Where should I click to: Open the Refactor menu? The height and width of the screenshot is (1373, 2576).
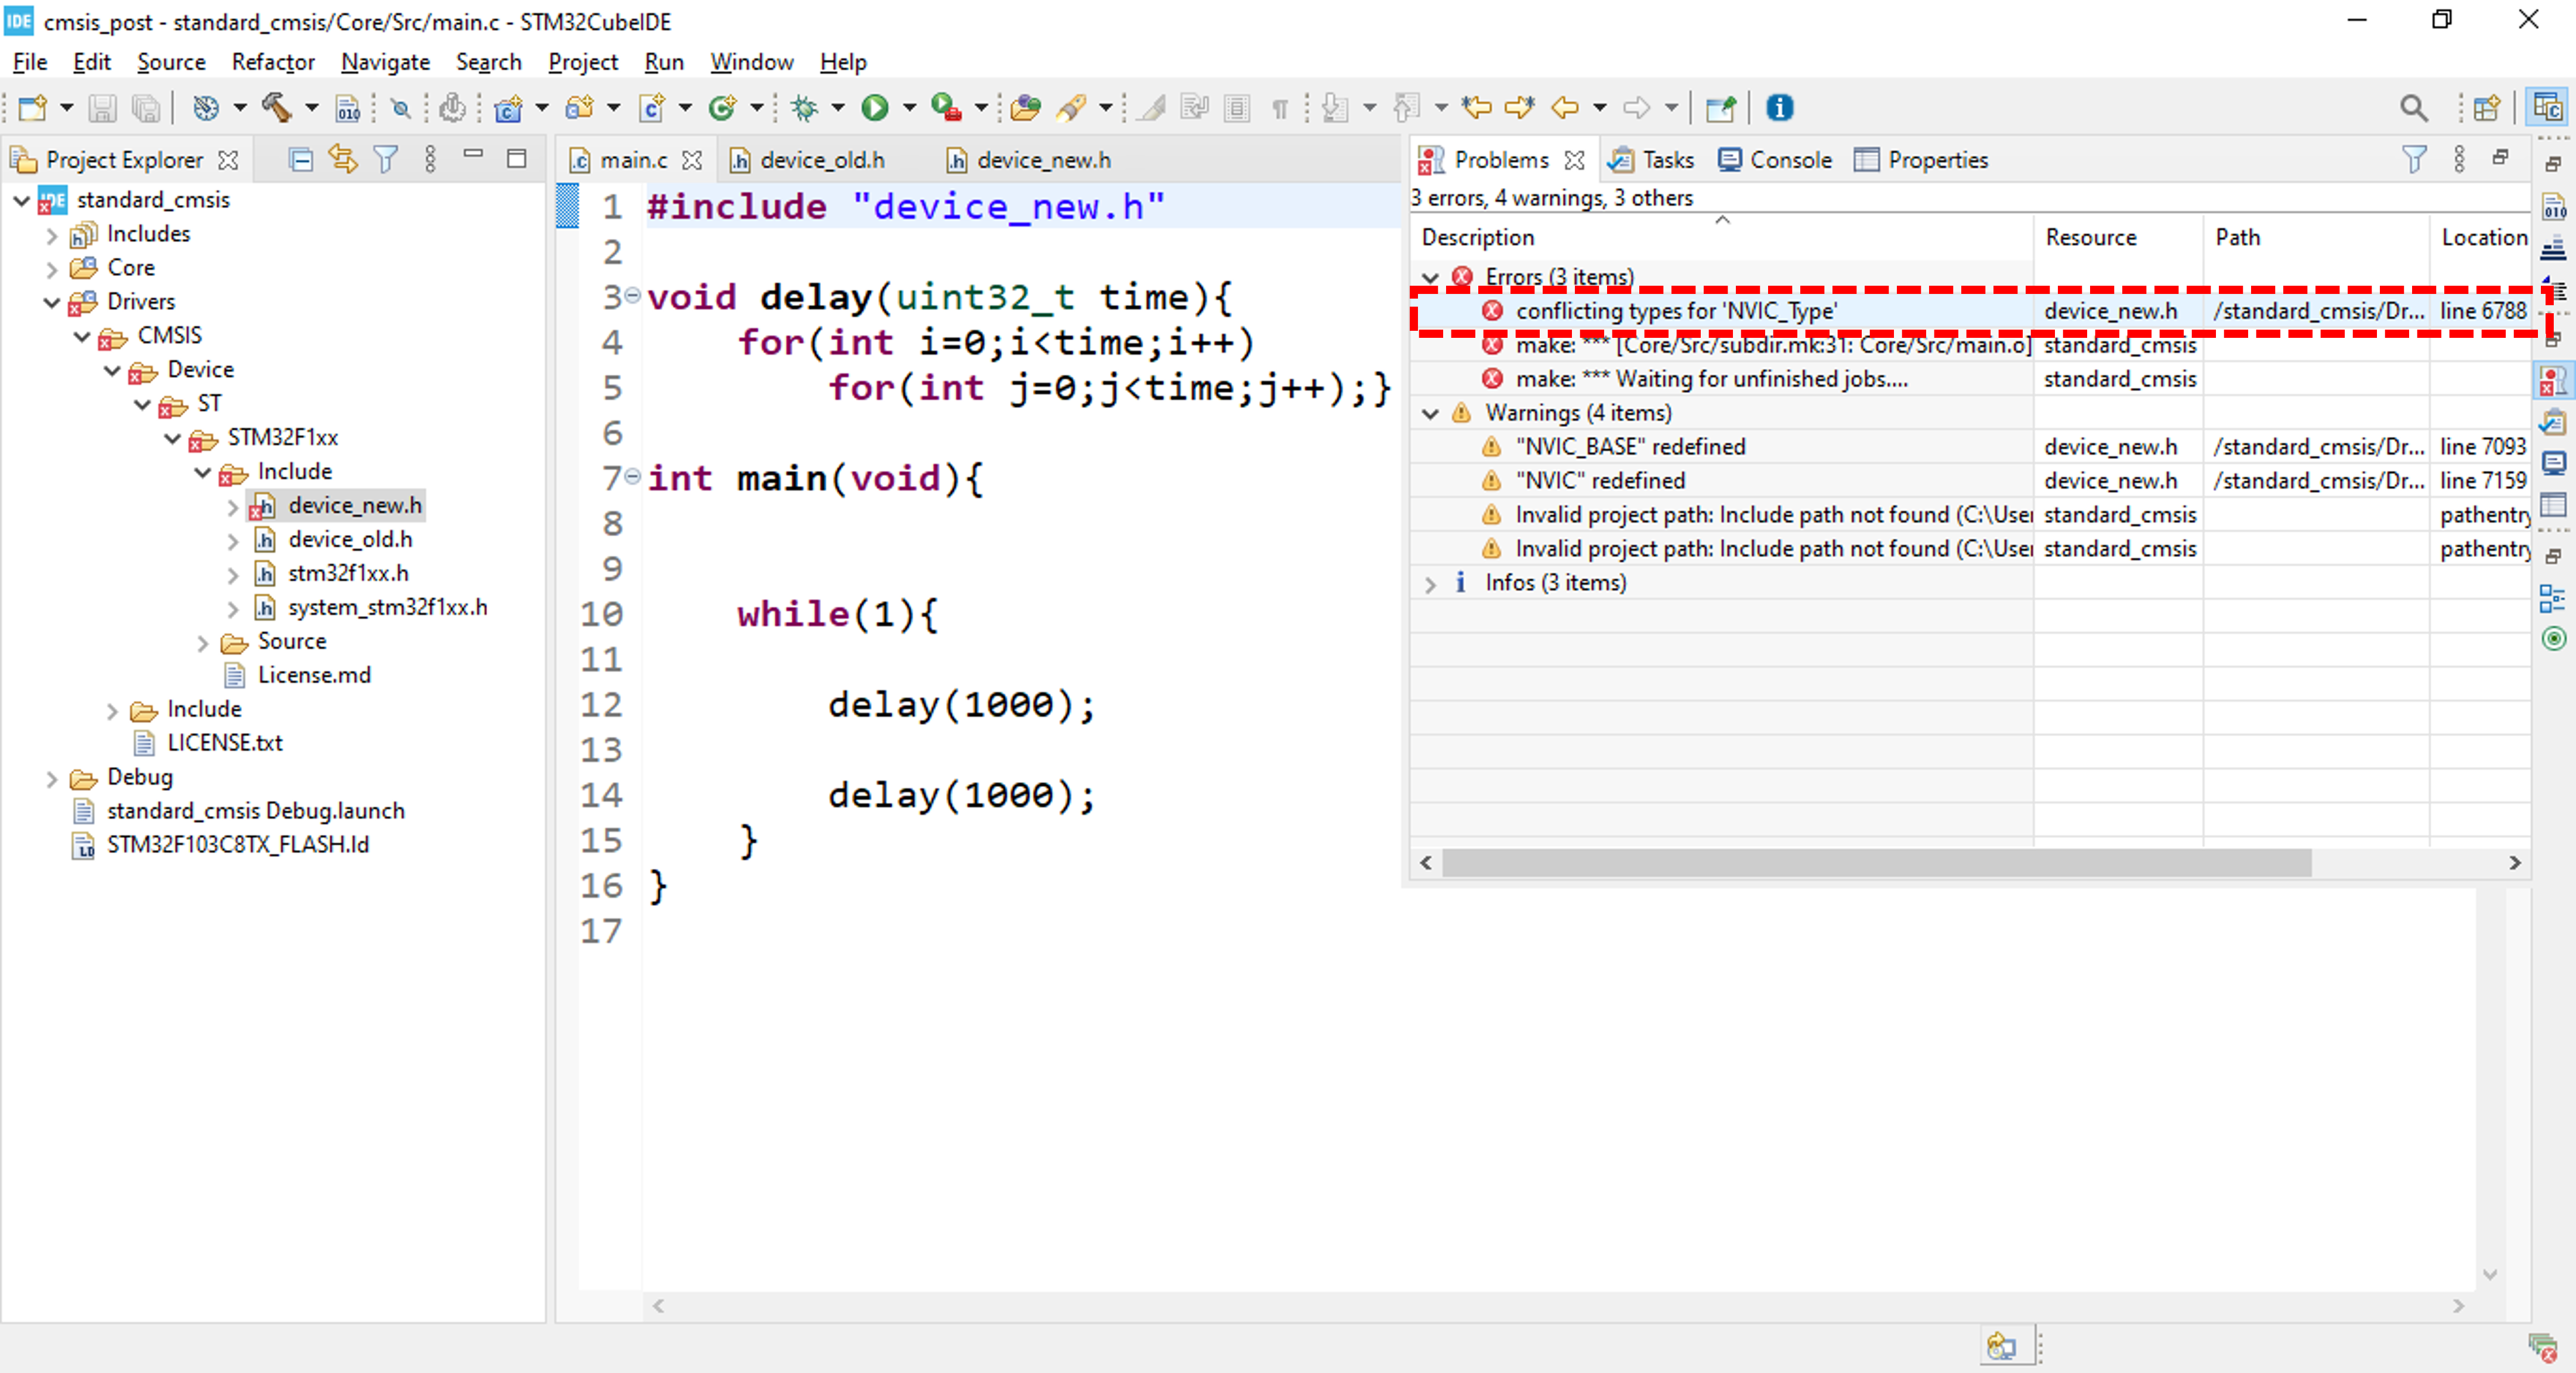tap(273, 62)
